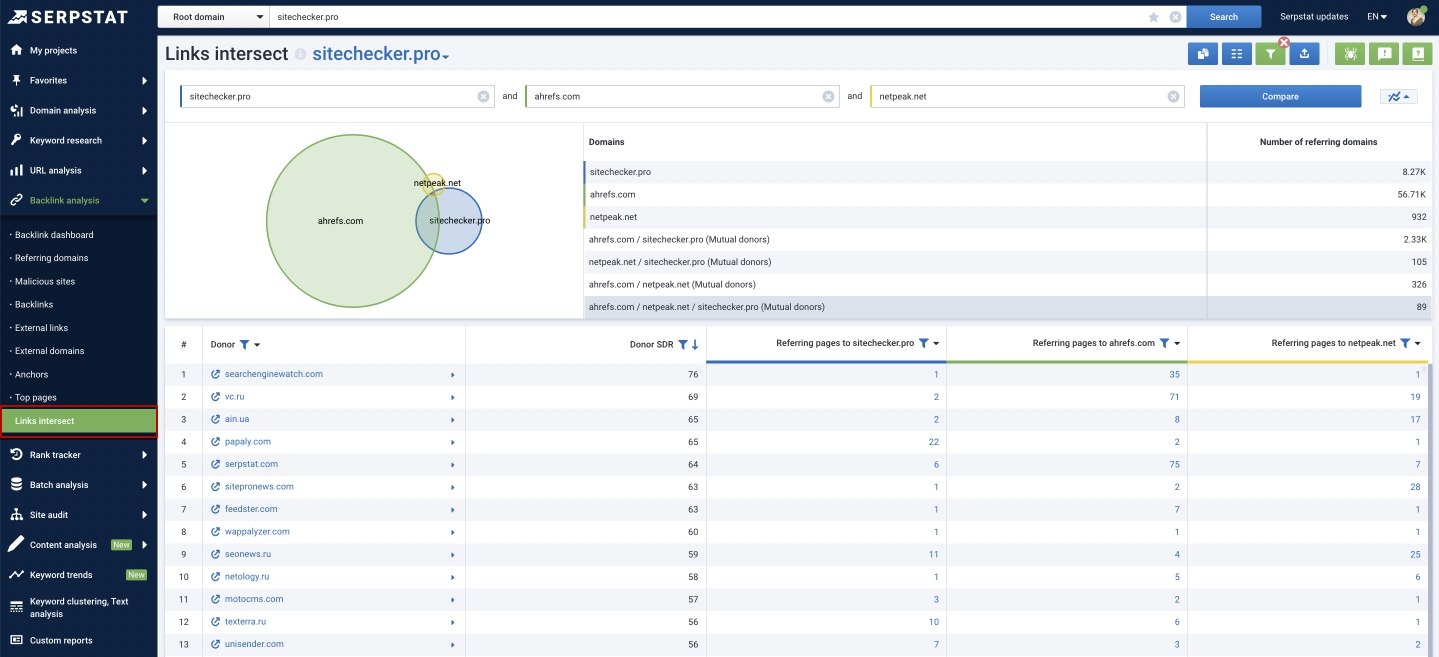1439x657 pixels.
Task: Select Links intersect submenu item
Action: point(78,421)
